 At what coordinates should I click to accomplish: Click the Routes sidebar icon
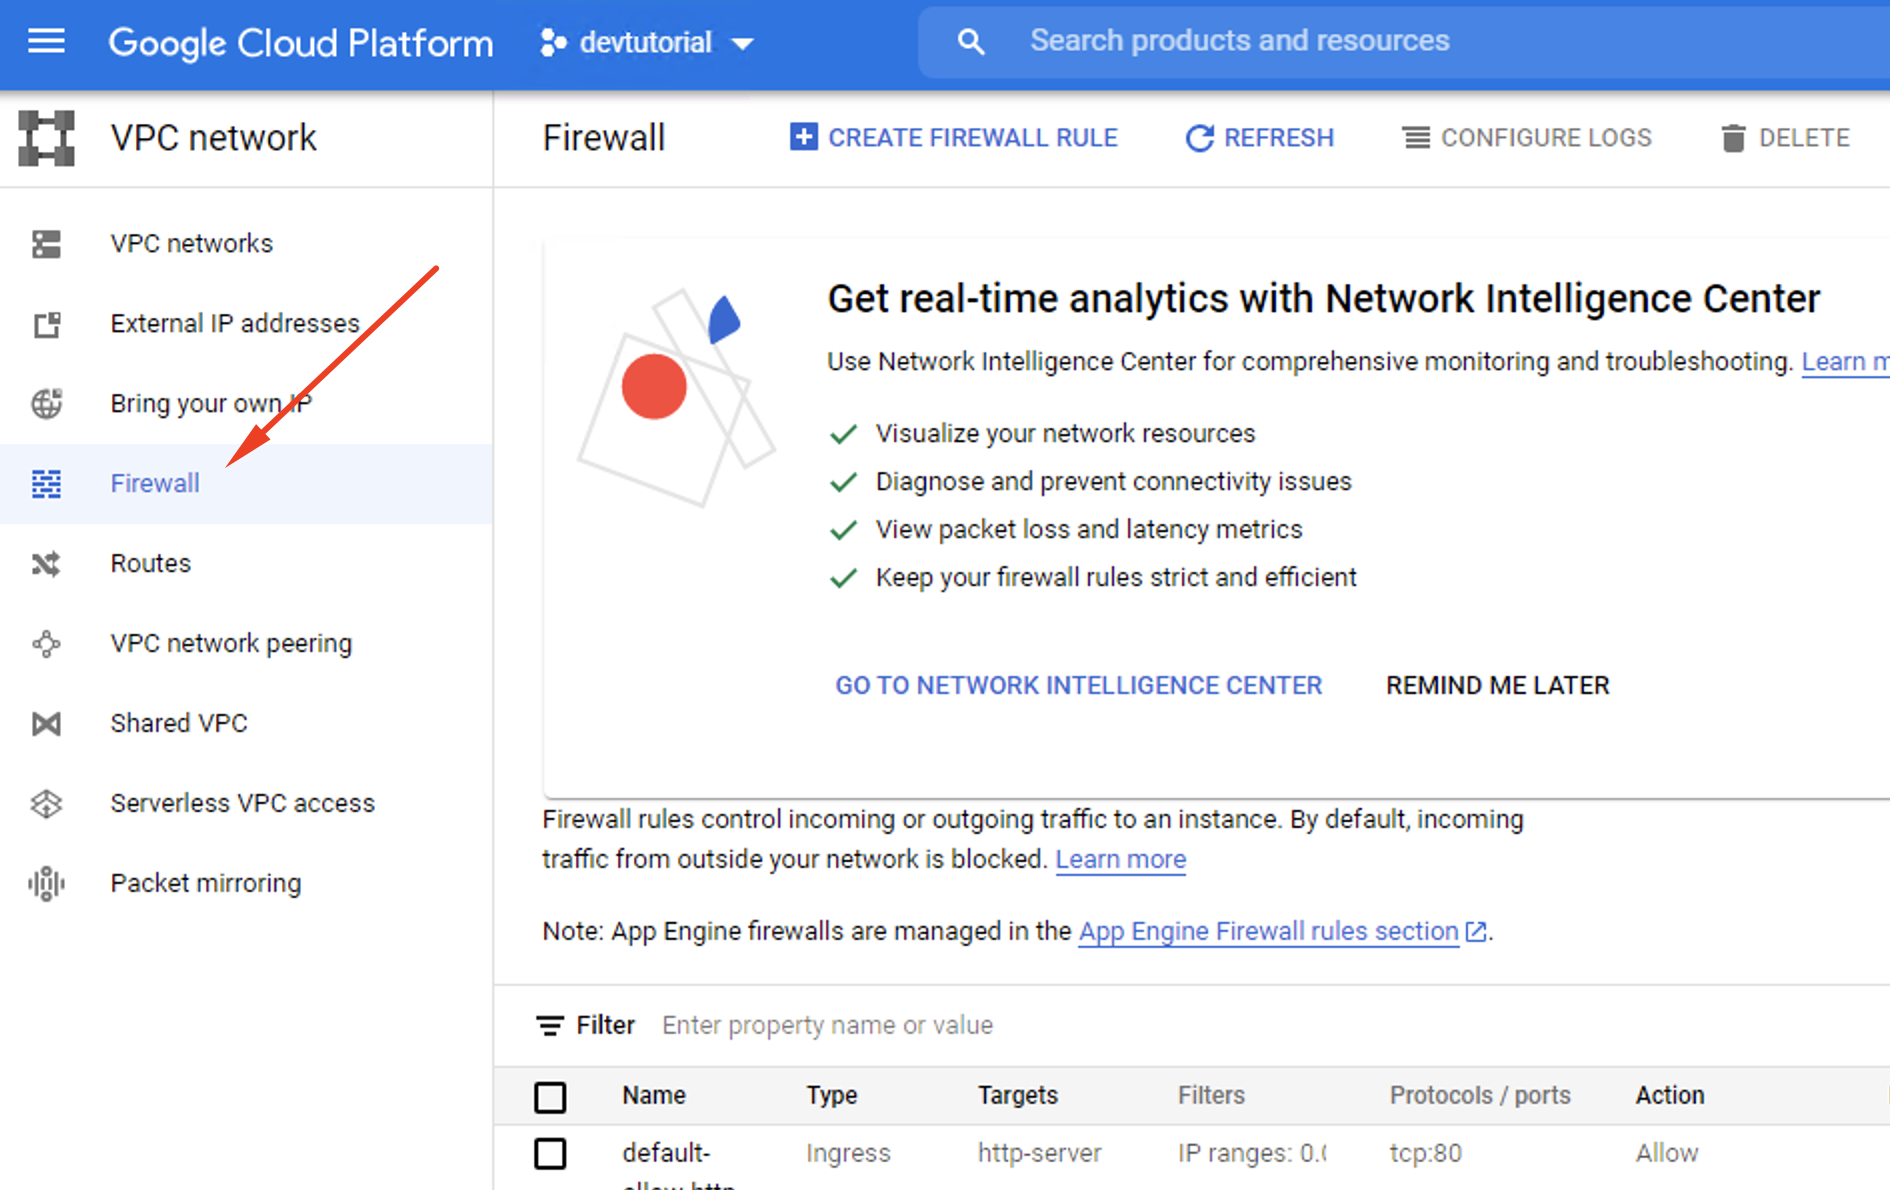pyautogui.click(x=46, y=563)
